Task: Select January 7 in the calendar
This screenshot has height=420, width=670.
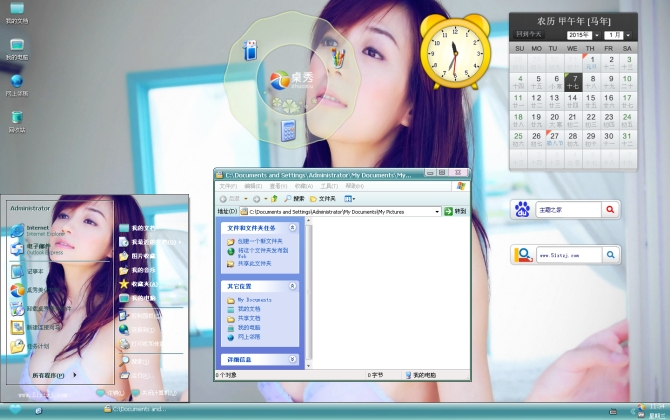Action: [x=573, y=82]
